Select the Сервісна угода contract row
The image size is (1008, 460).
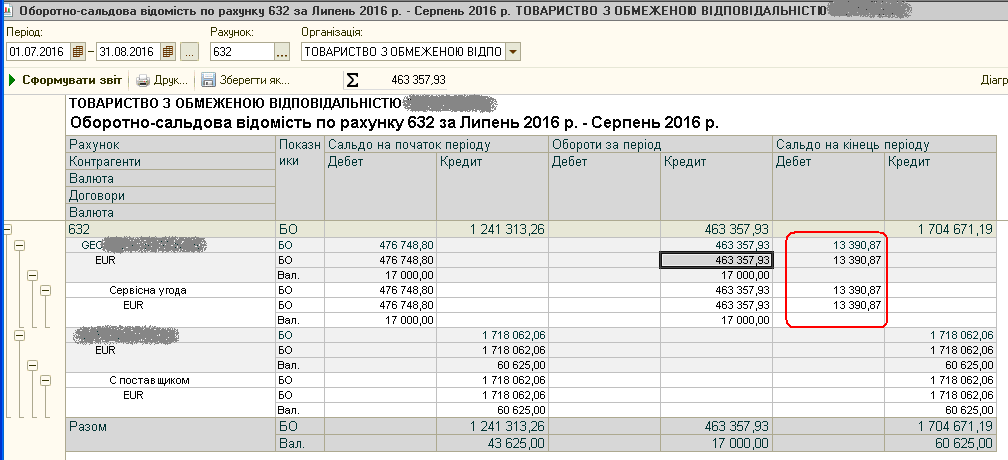170,290
